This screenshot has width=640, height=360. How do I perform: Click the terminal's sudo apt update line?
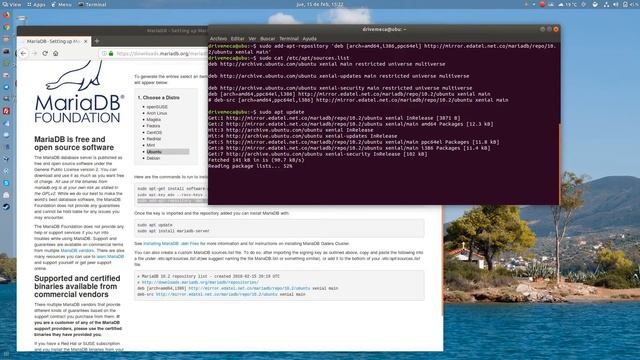point(256,112)
